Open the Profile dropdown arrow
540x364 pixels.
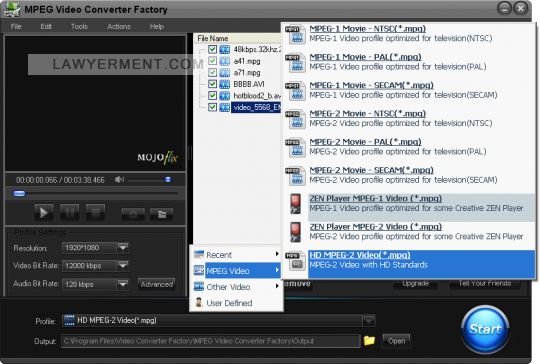(369, 321)
